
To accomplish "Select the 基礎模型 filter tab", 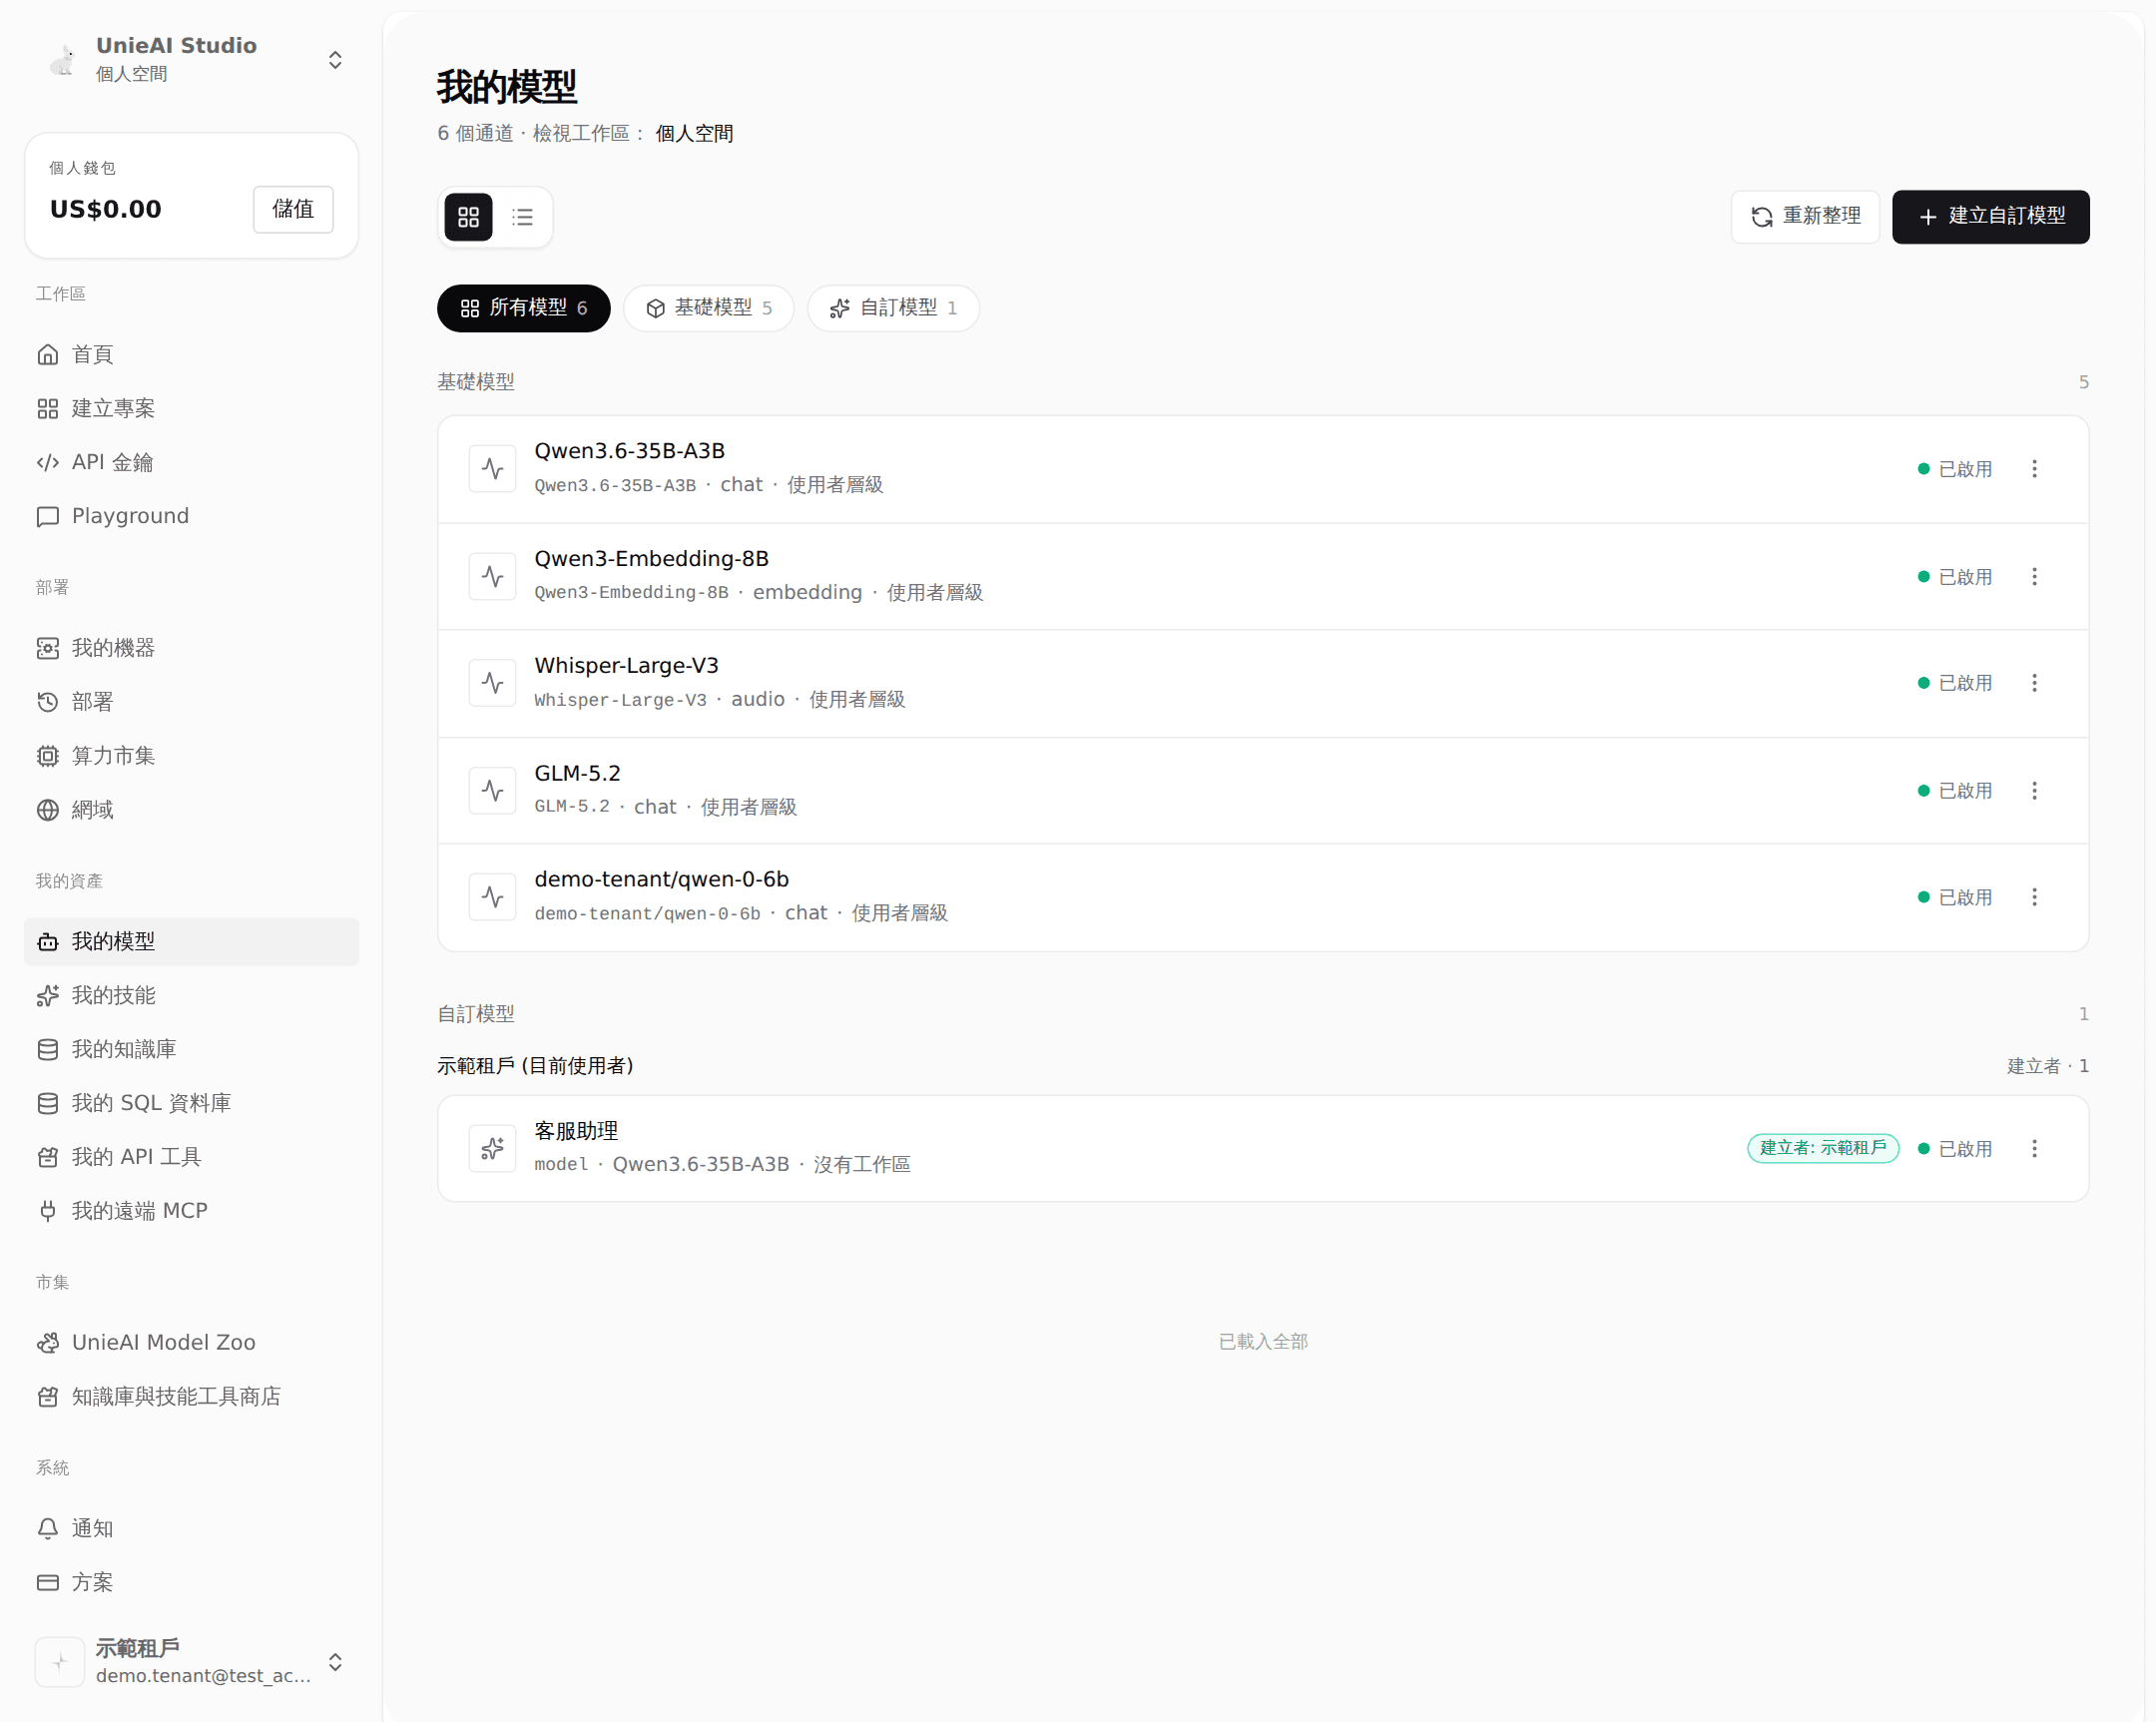I will coord(708,308).
